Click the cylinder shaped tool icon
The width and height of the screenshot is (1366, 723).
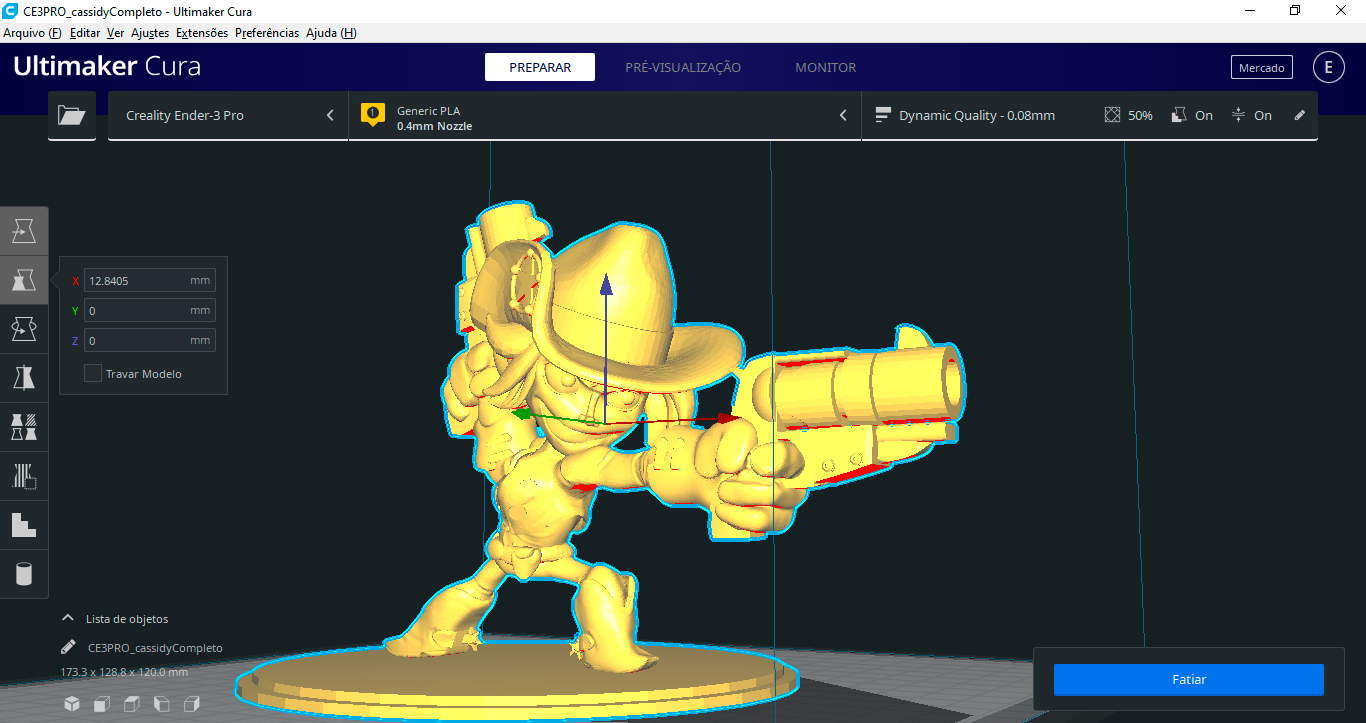24,574
